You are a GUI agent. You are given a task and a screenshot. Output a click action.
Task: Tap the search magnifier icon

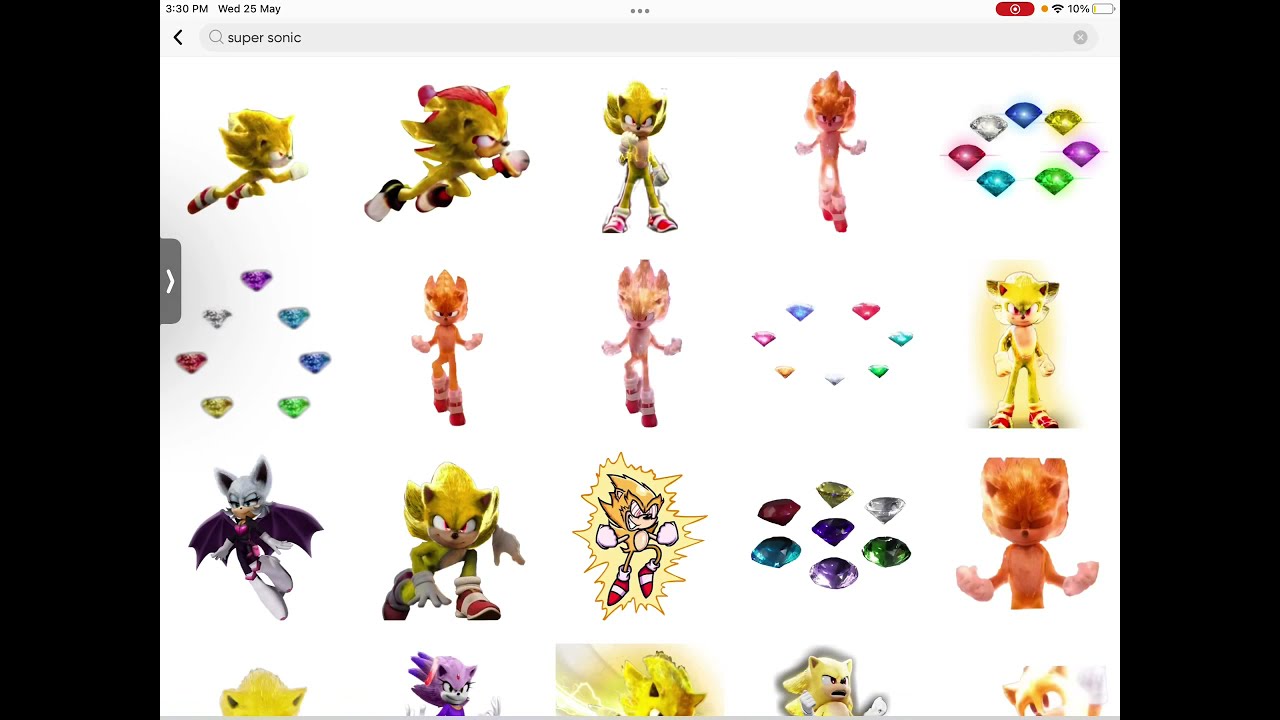click(216, 37)
